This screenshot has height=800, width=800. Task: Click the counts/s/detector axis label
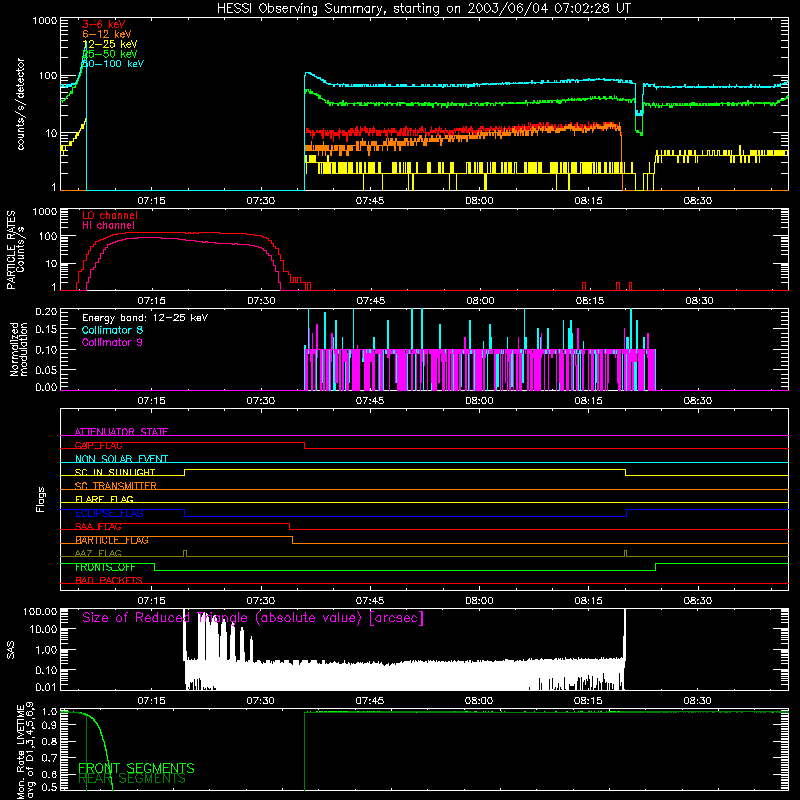tap(20, 104)
